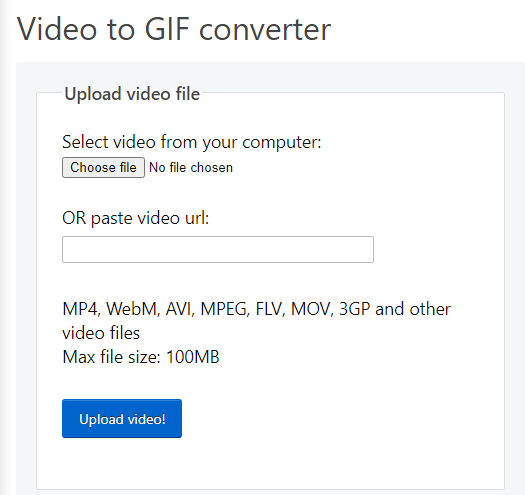This screenshot has width=526, height=495.
Task: Click the word MOV in formats list
Action: (312, 309)
